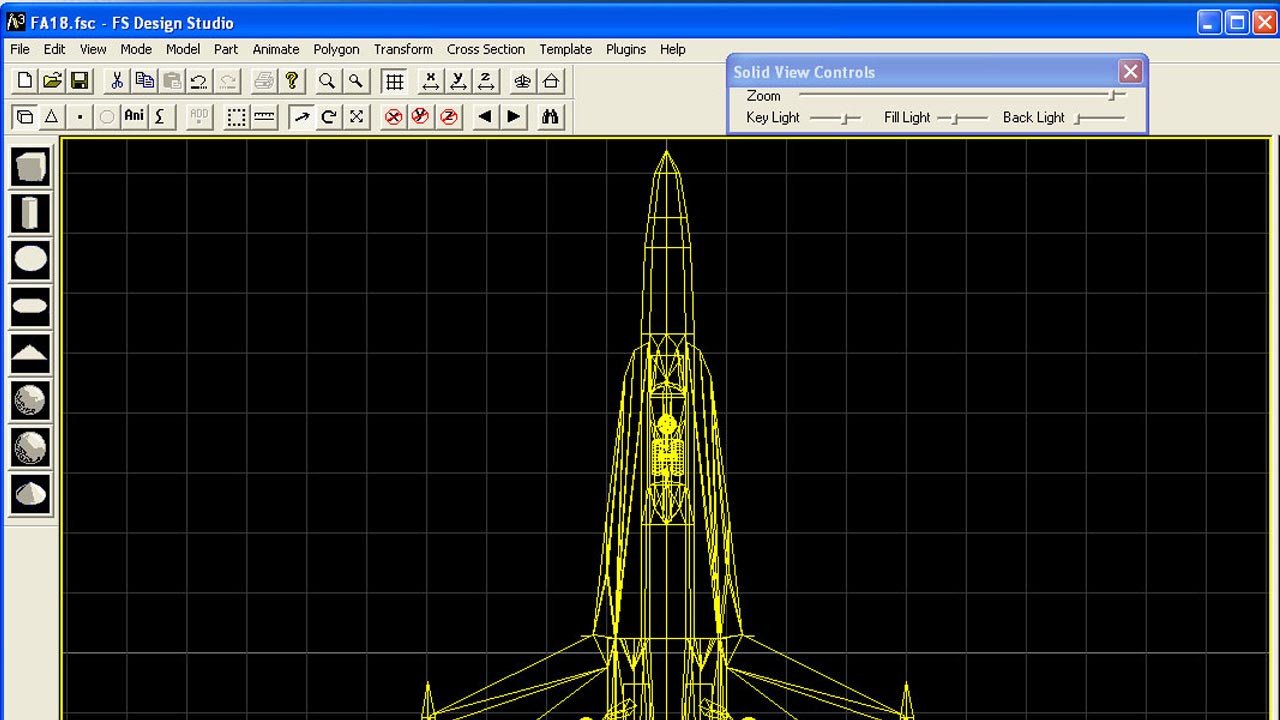
Task: Open the Plugins menu
Action: point(626,49)
